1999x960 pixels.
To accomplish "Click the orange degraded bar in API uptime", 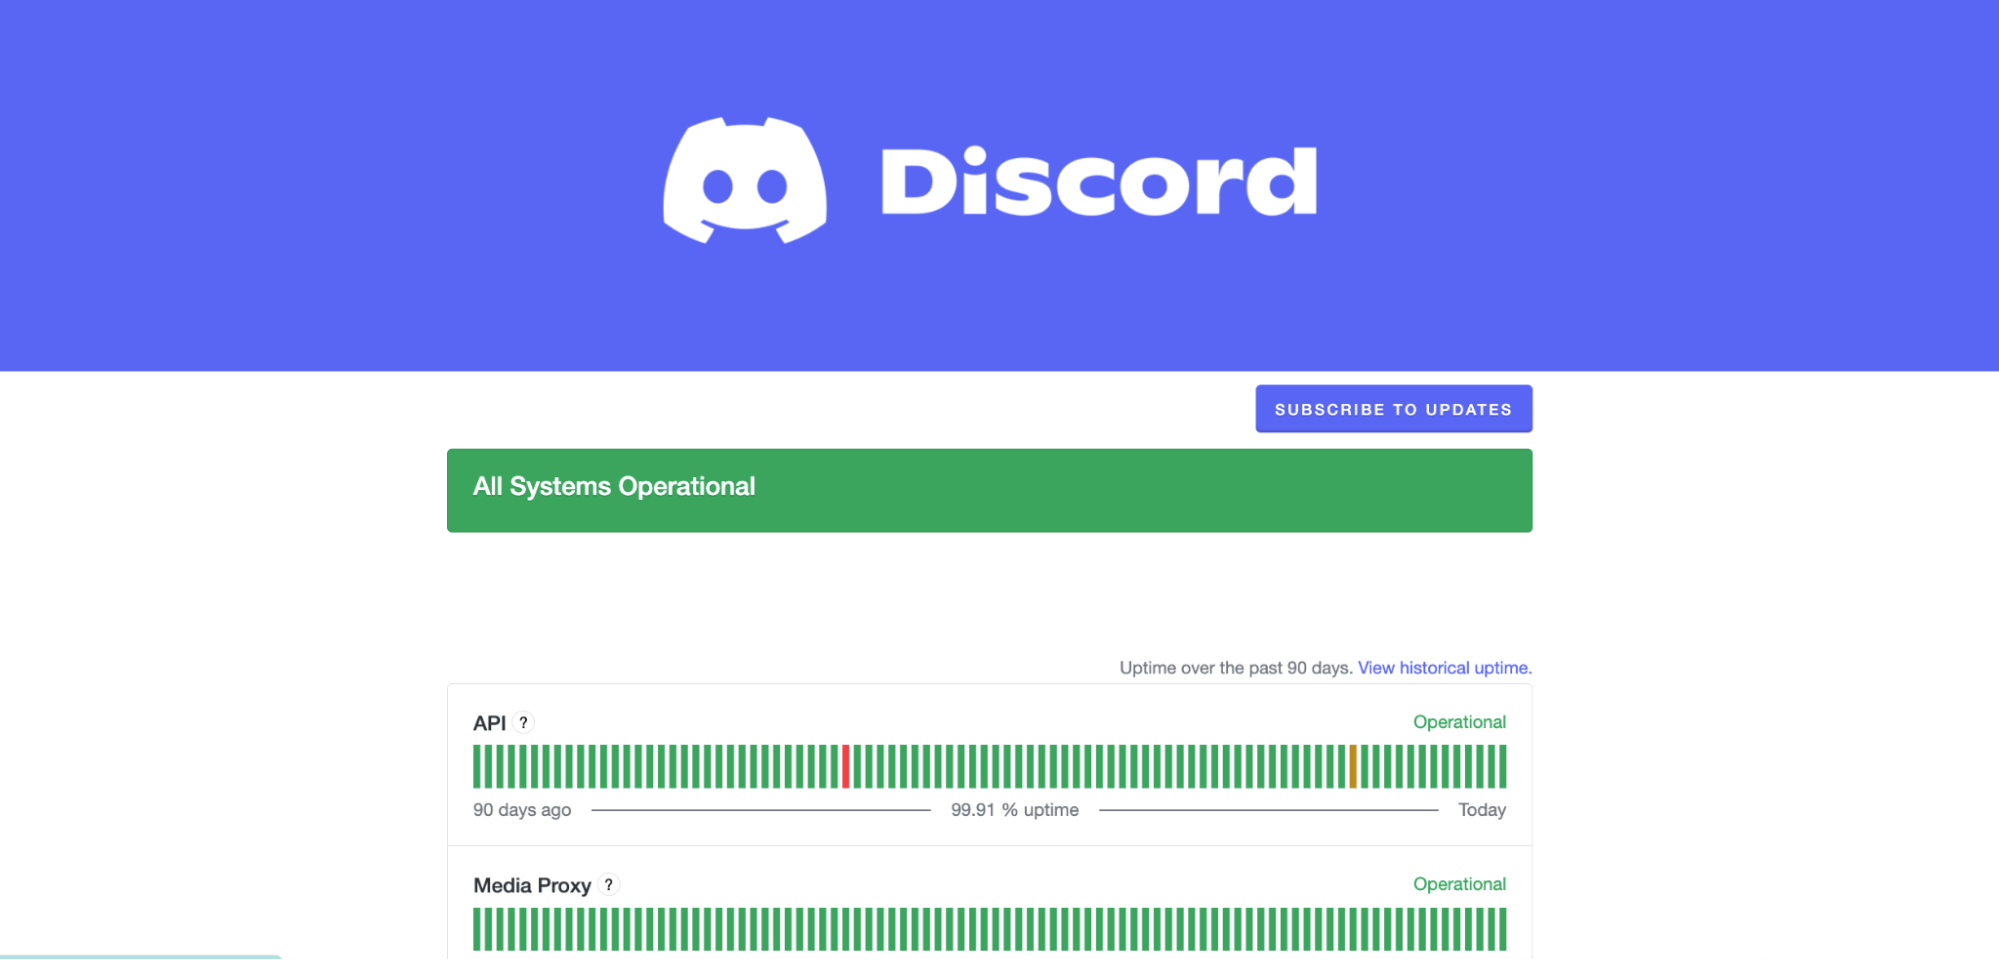I will click(x=1354, y=766).
